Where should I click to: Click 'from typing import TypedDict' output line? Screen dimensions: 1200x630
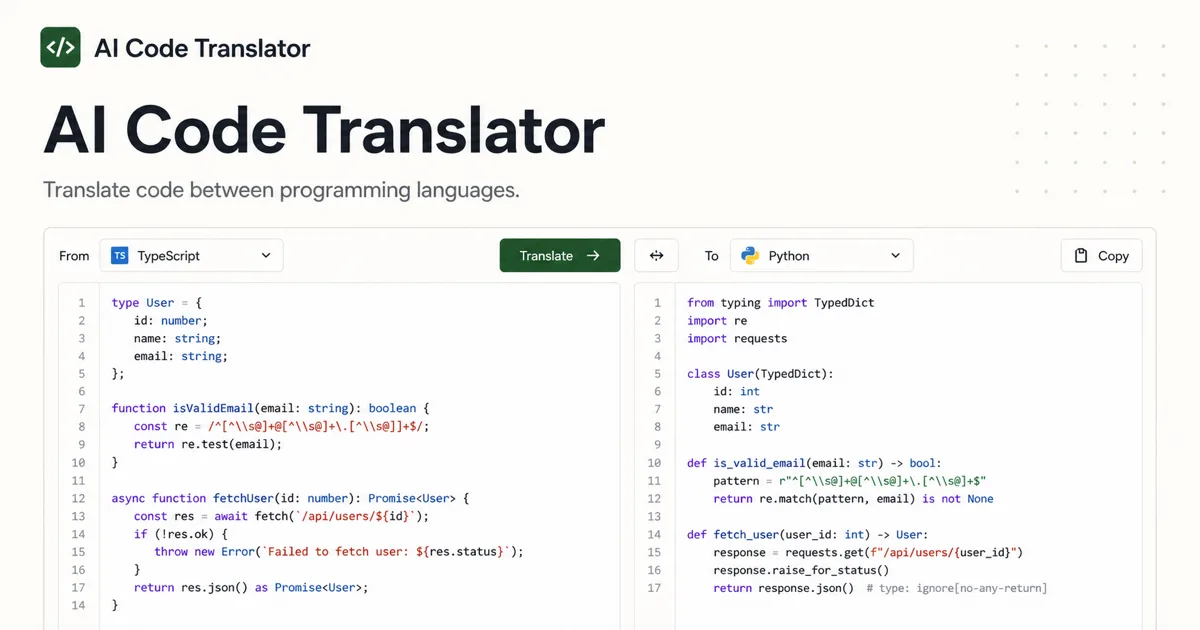pos(781,303)
